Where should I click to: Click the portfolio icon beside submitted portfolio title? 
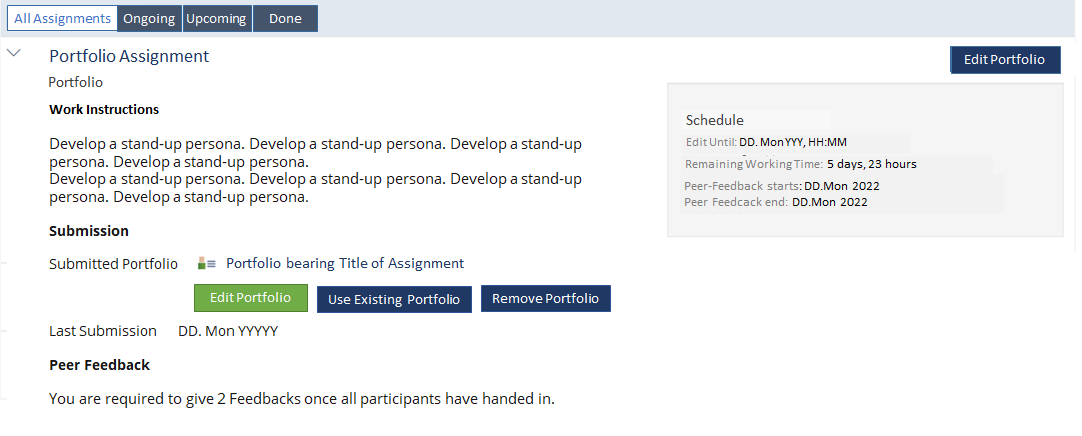[207, 264]
